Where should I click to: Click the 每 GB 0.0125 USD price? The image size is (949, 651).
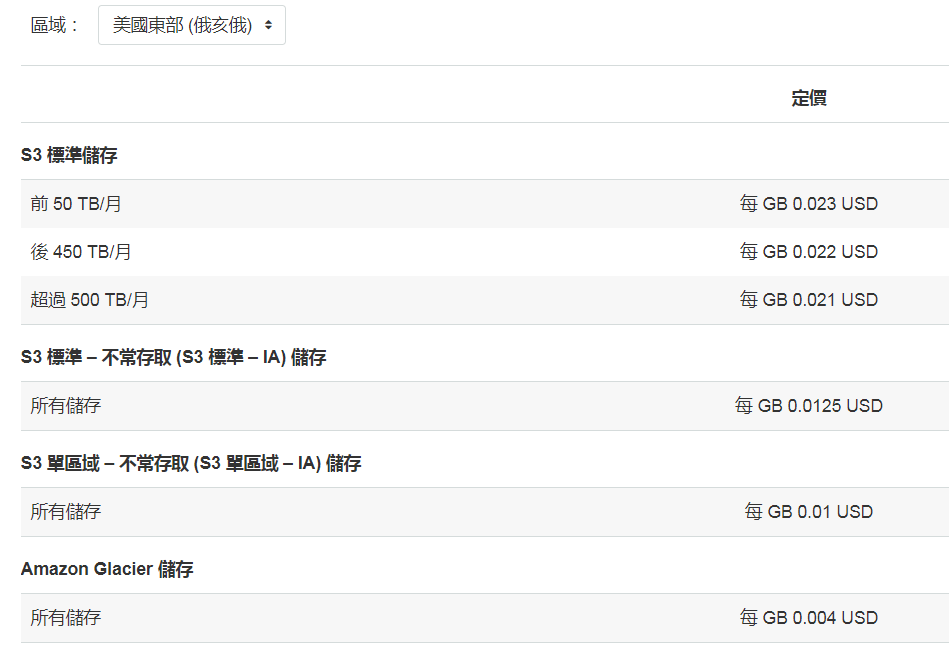[809, 406]
